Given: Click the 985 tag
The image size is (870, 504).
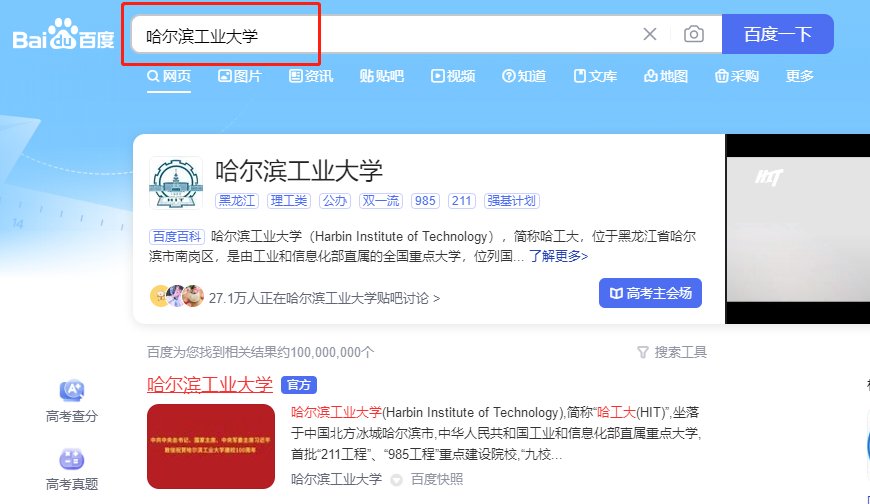Looking at the screenshot, I should tap(425, 200).
